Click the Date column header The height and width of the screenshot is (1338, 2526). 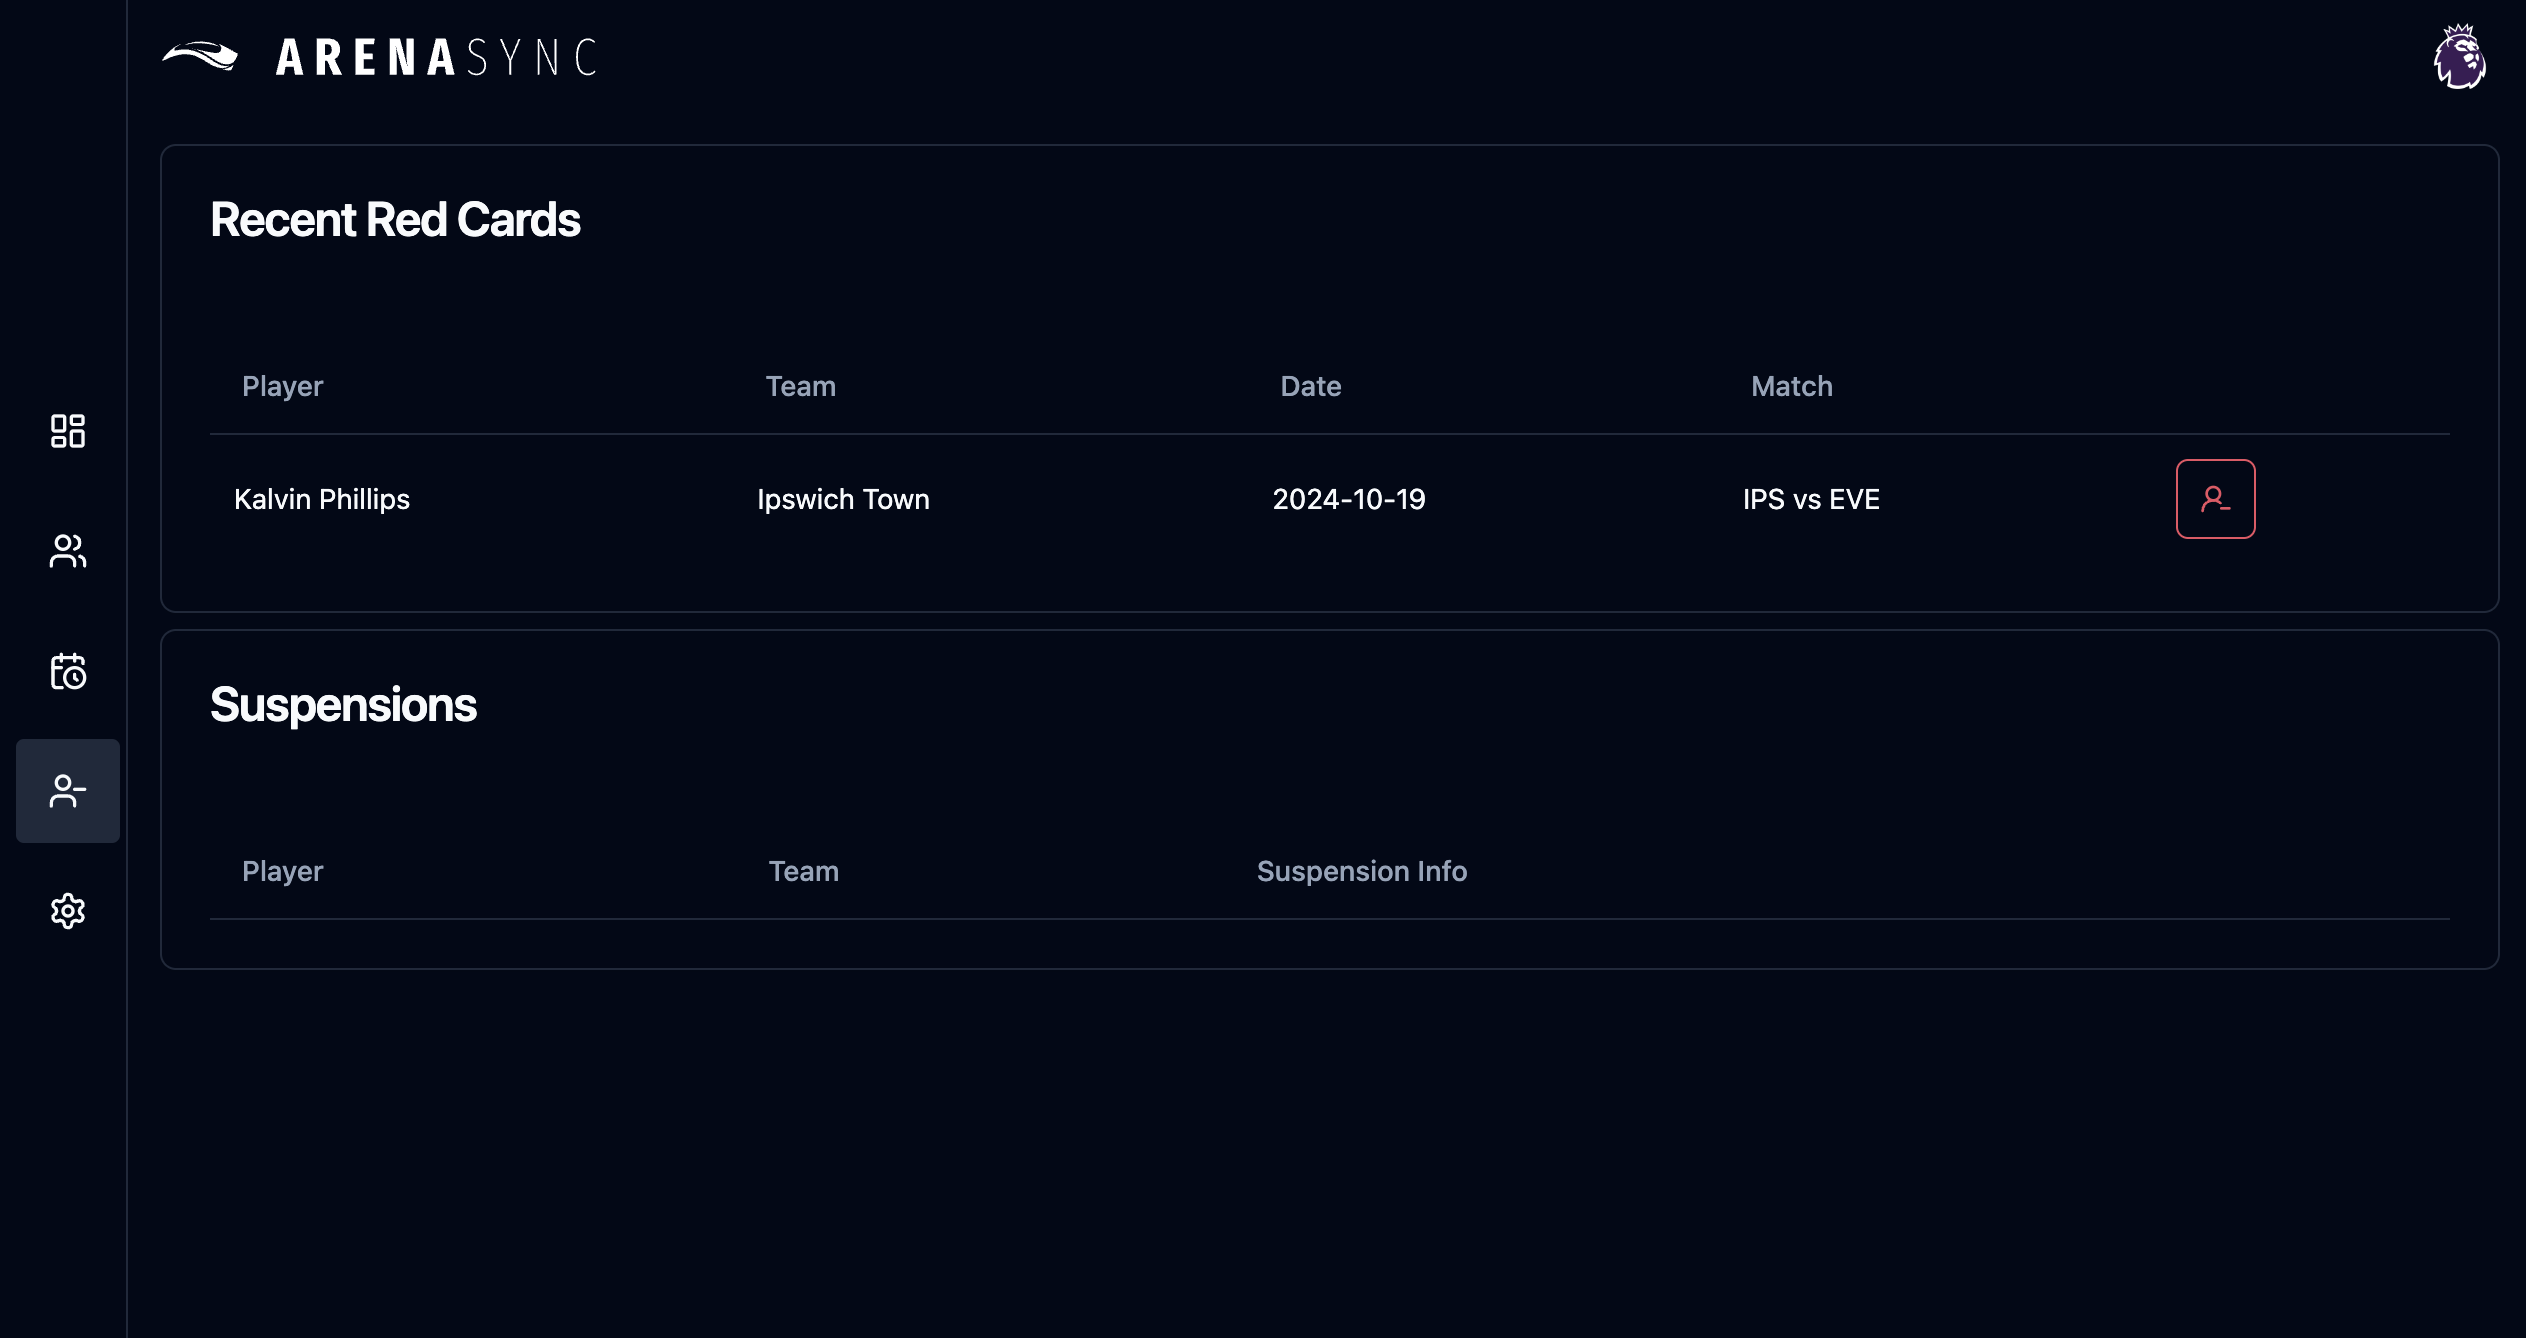click(x=1310, y=386)
